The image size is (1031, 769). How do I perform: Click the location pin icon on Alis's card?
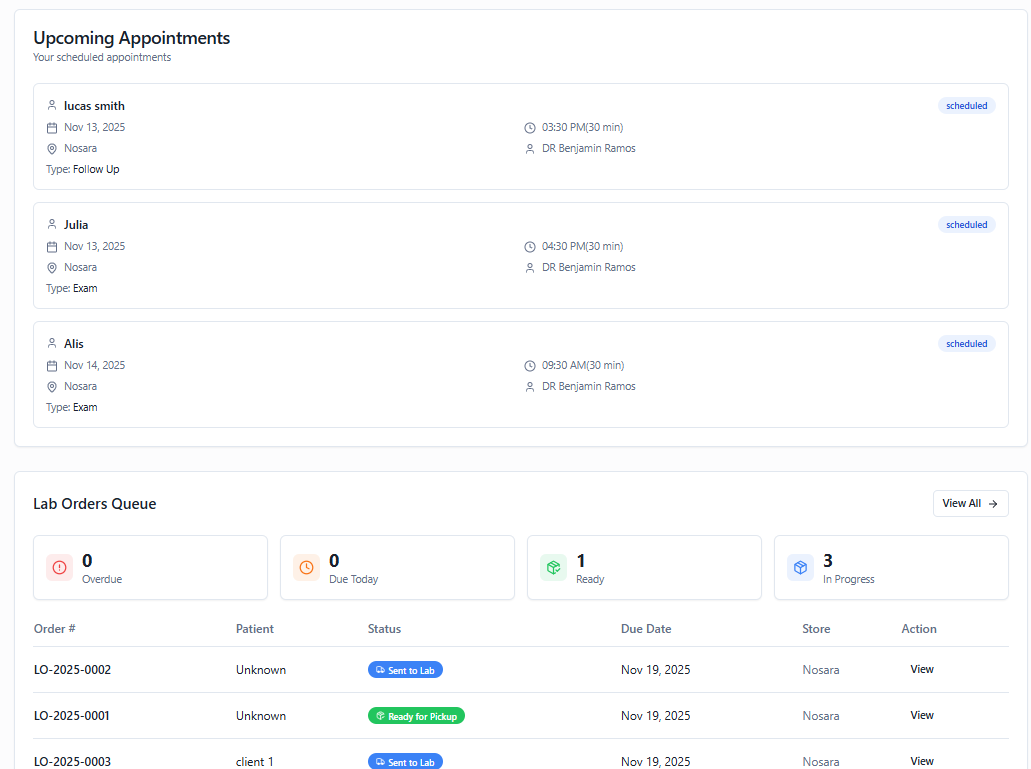(51, 386)
